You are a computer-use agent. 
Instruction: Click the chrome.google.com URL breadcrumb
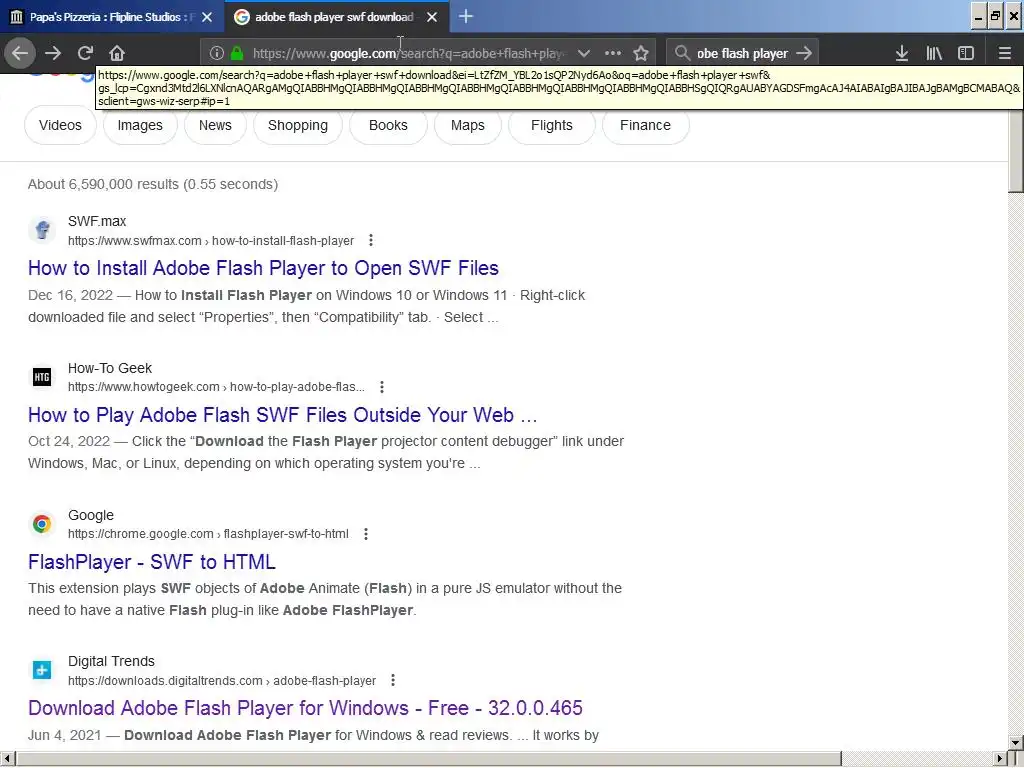[208, 534]
